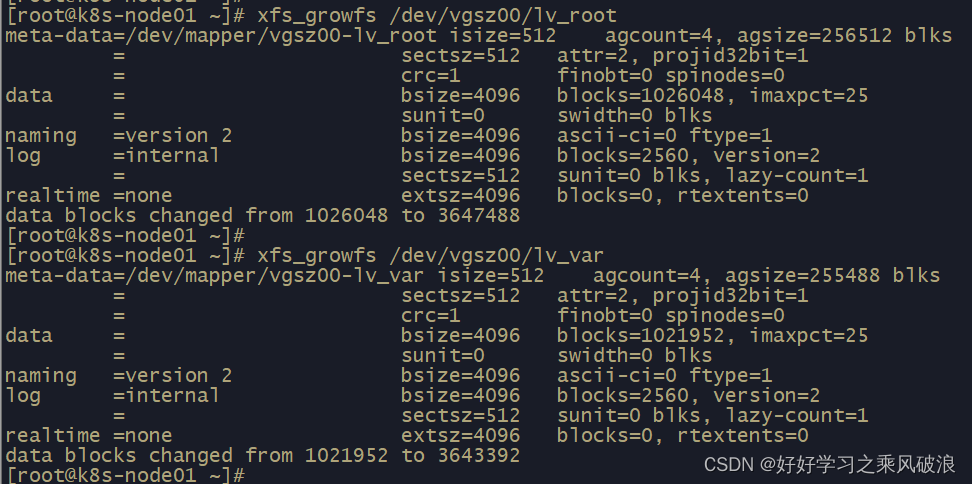Click 'blocks=1026048, imaxpct=25' in first output
This screenshot has height=484, width=972.
click(712, 95)
